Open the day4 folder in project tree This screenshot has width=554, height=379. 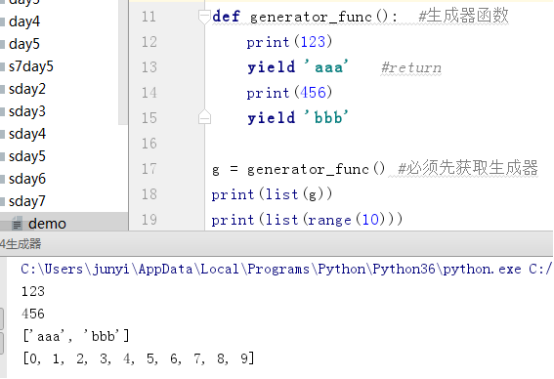[24, 22]
